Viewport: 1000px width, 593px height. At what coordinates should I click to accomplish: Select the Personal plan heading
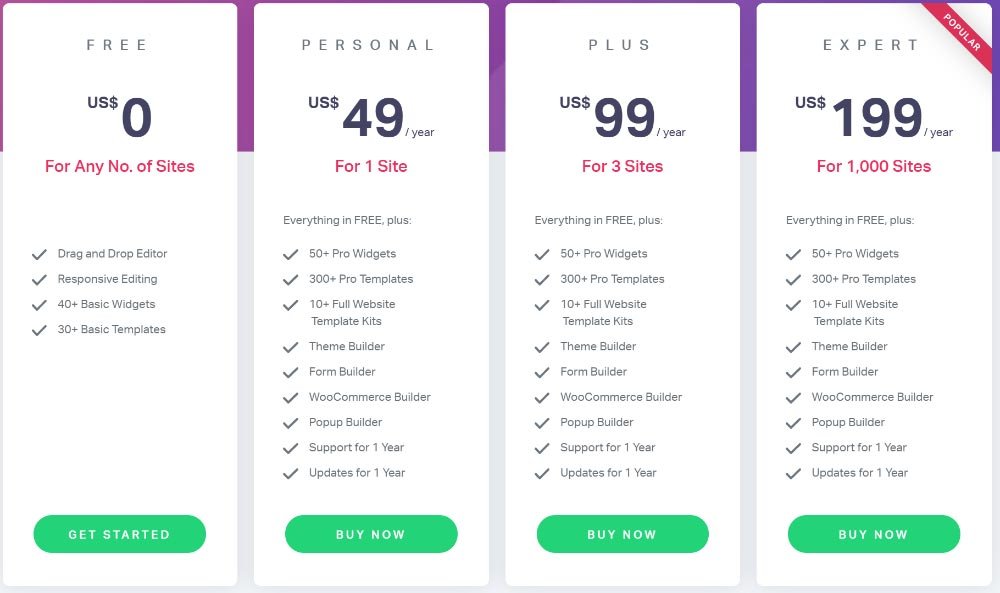tap(369, 45)
